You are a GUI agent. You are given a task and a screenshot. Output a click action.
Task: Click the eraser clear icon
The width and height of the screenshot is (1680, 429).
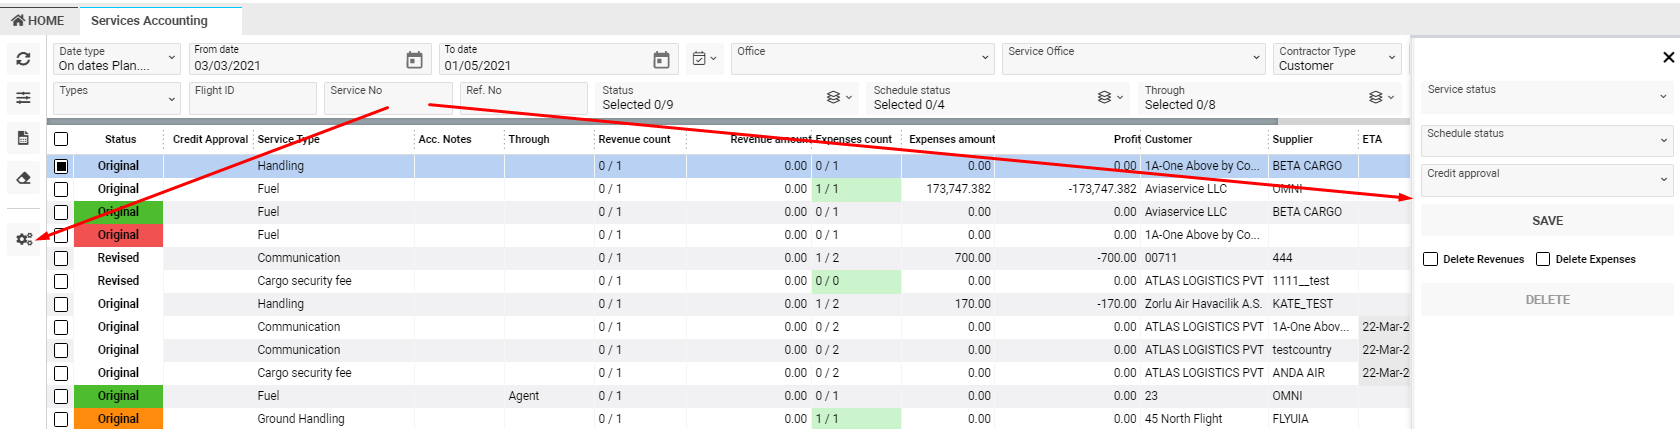pos(24,178)
